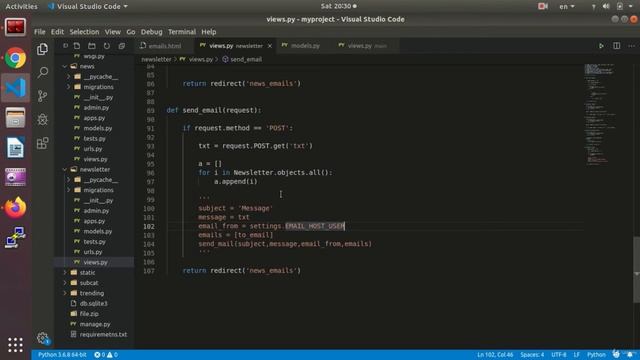Open the en language dropdown
Screen dimensions: 640x360
tap(567, 7)
